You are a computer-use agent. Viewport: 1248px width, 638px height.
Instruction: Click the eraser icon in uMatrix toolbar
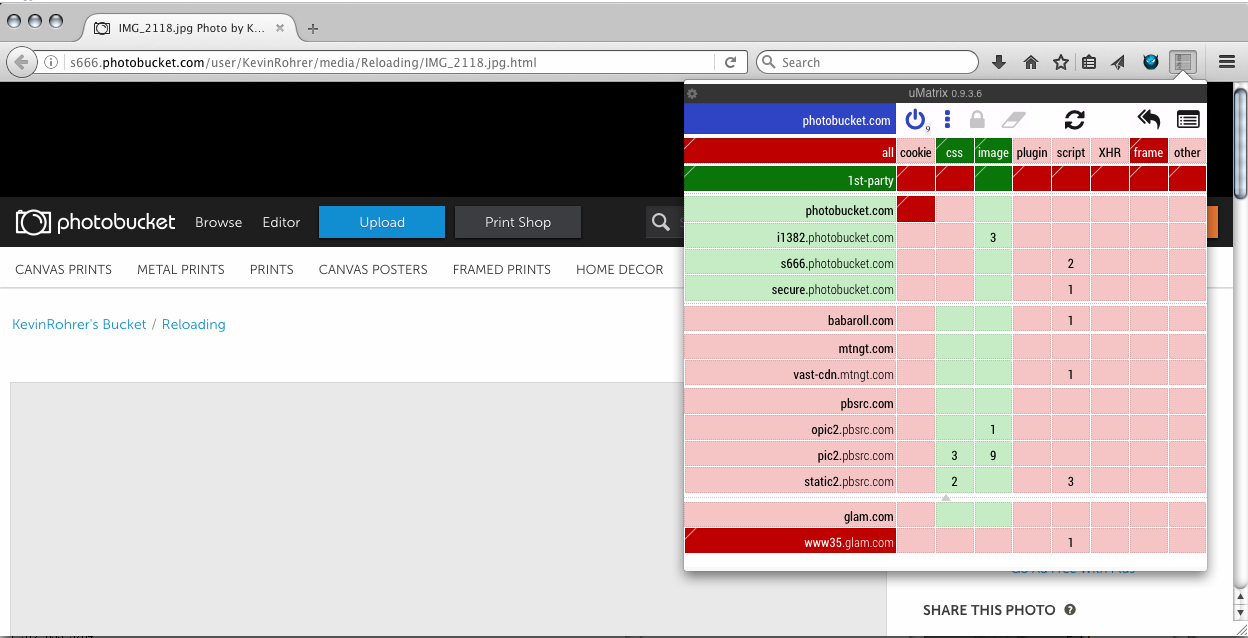coord(1014,120)
